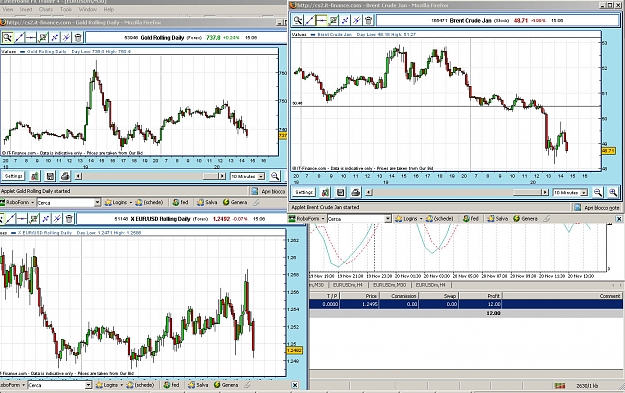This screenshot has width=625, height=393.
Task: Click the Settings button below Brent Crude chart
Action: click(x=304, y=193)
